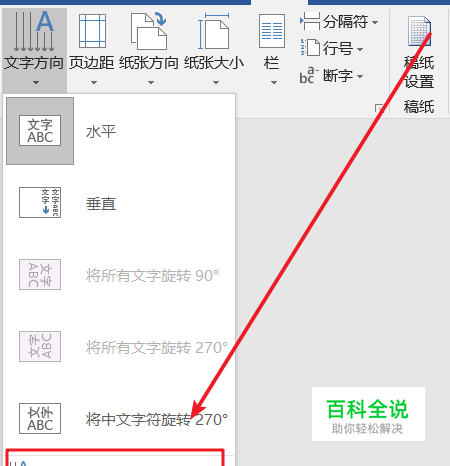Expand the 纸张大小 dropdown arrow
The height and width of the screenshot is (466, 450).
point(216,82)
